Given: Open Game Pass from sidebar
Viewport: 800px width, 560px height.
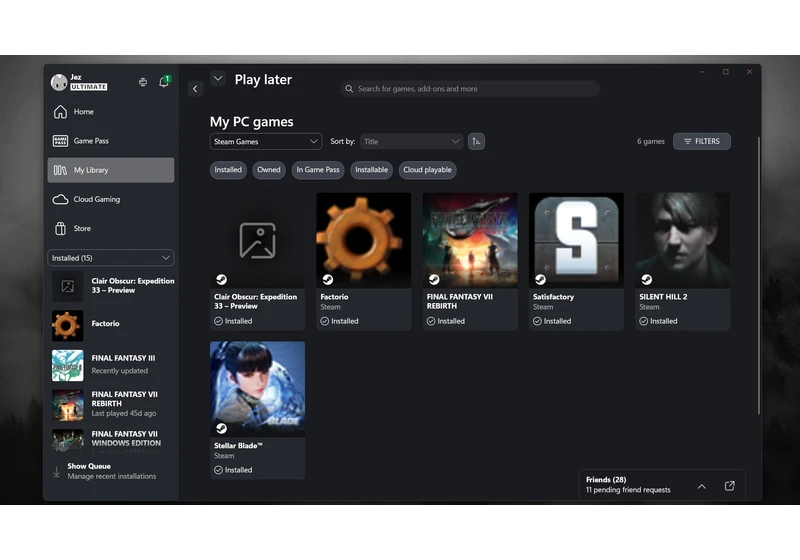Looking at the screenshot, I should (111, 141).
